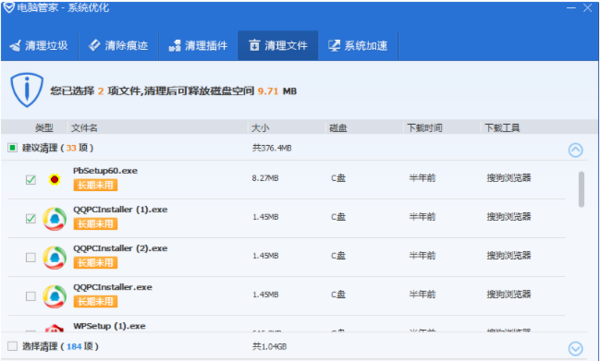Expand the 选择清理 section arrow
The width and height of the screenshot is (600, 361).
pos(576,348)
